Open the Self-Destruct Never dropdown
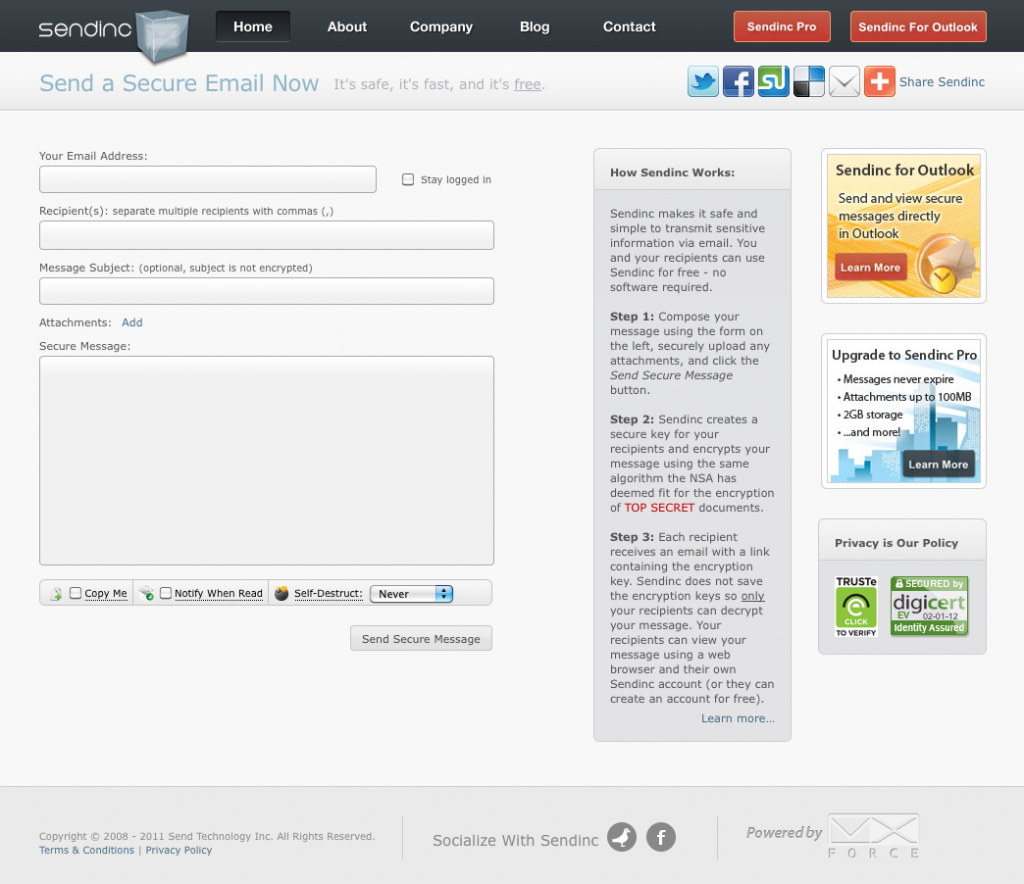The image size is (1024, 884). click(x=411, y=593)
